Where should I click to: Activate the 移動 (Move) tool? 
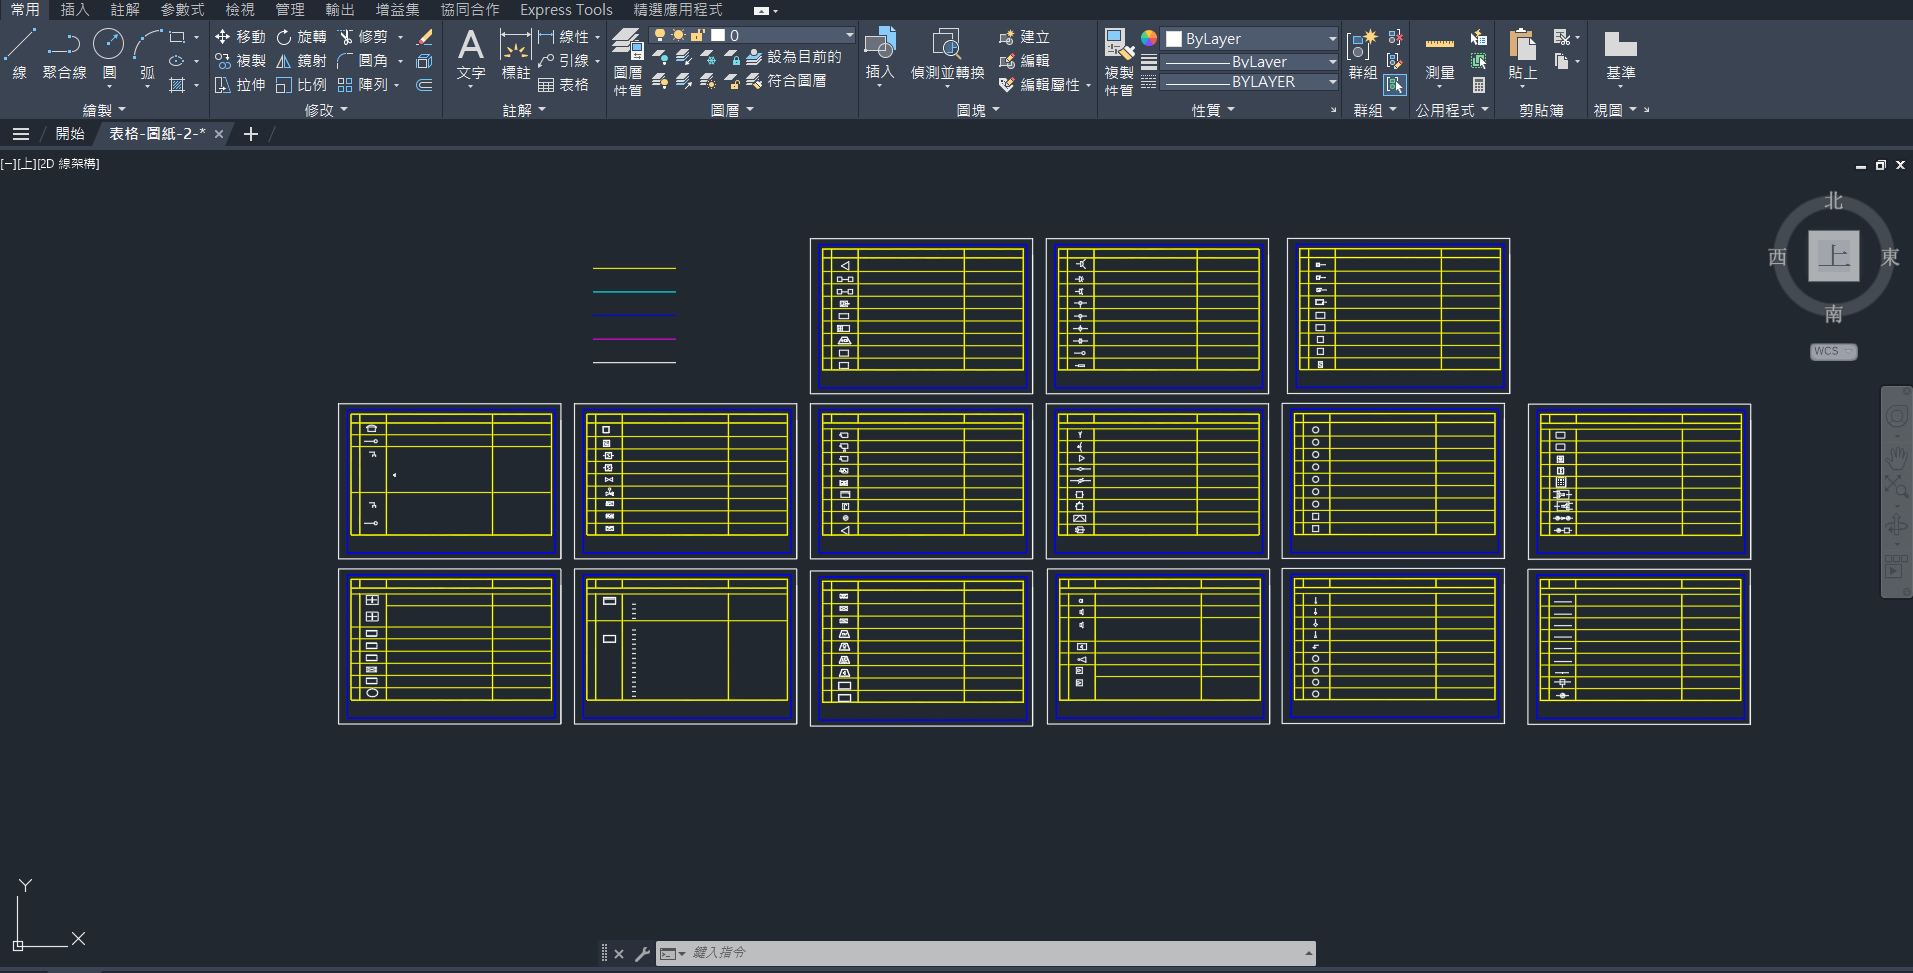(240, 37)
